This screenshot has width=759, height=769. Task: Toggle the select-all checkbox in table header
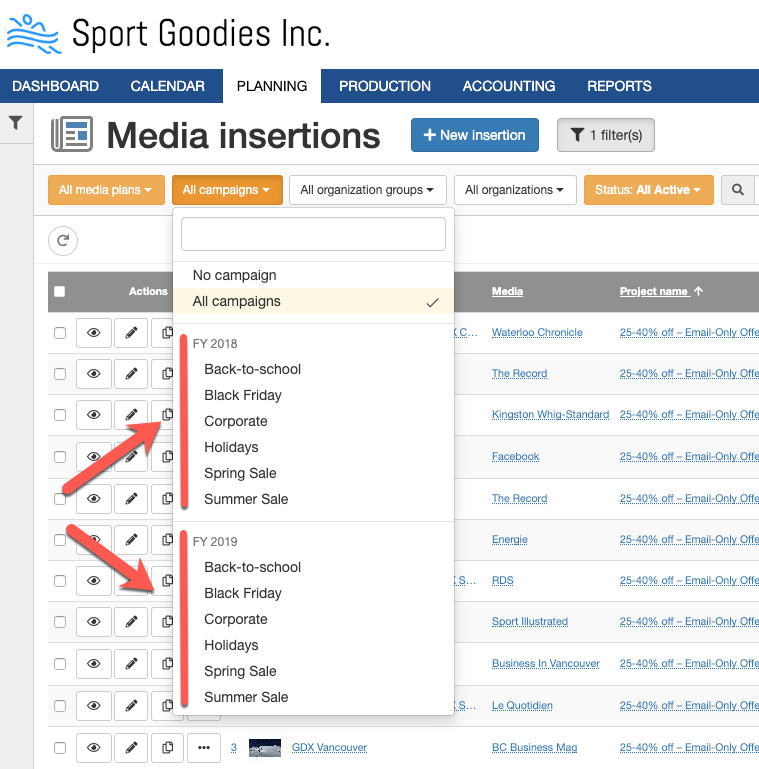coord(60,291)
